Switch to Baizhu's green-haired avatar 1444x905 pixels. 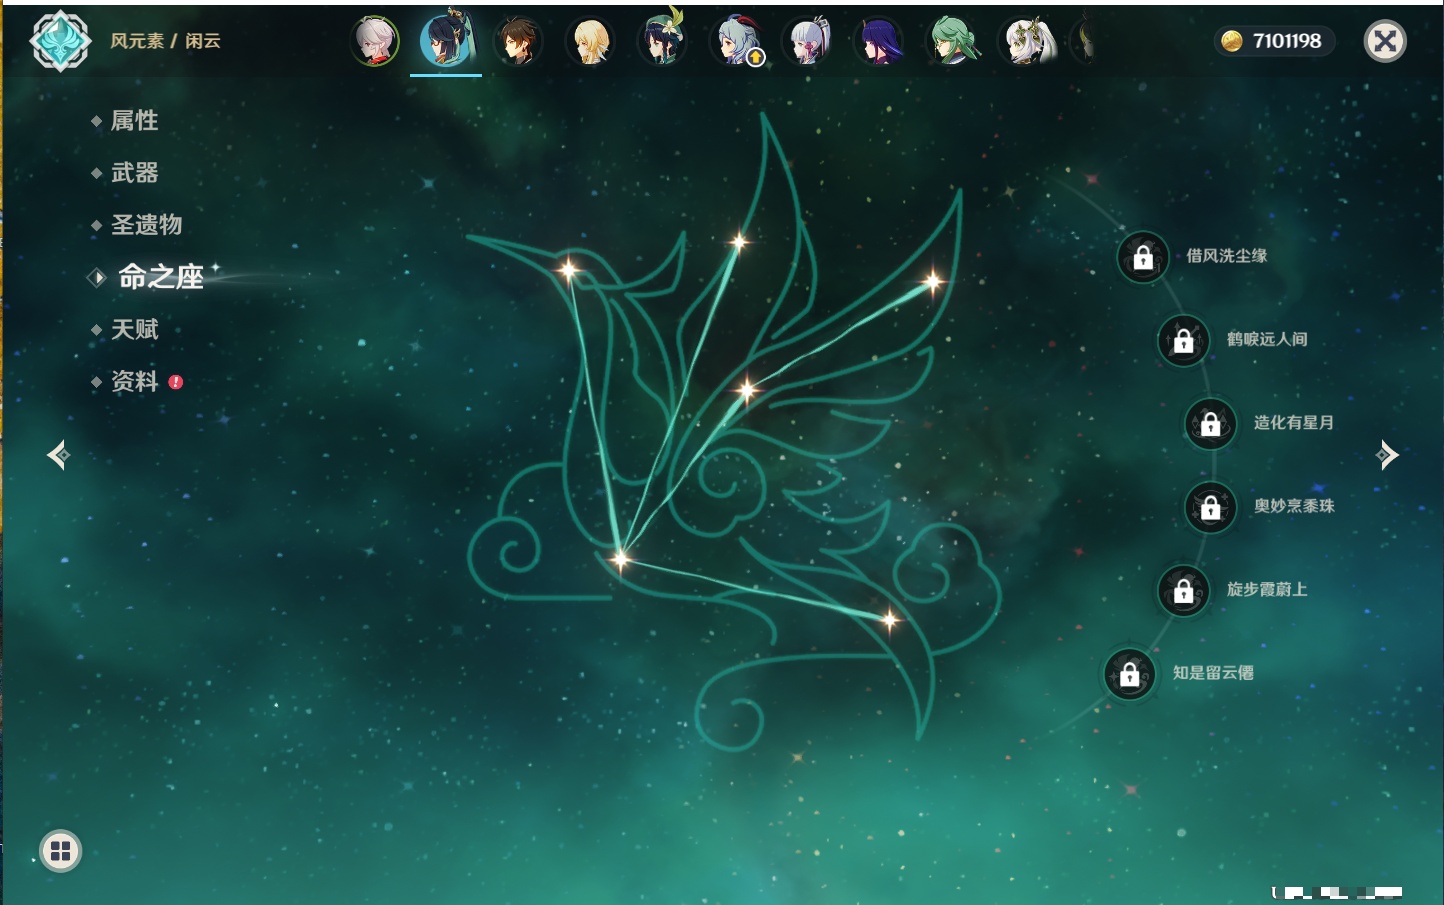pyautogui.click(x=952, y=42)
